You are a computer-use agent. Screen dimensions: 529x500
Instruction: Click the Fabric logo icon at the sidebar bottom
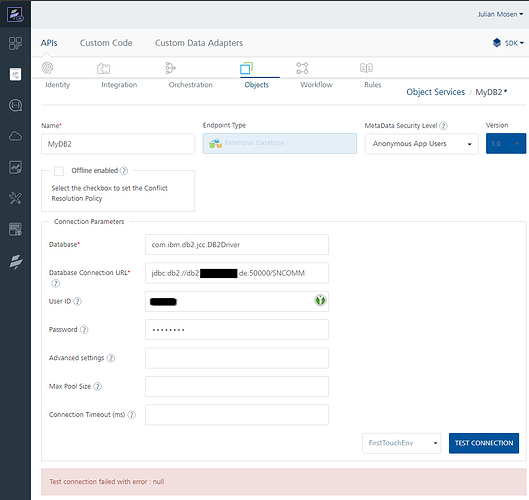(x=16, y=262)
